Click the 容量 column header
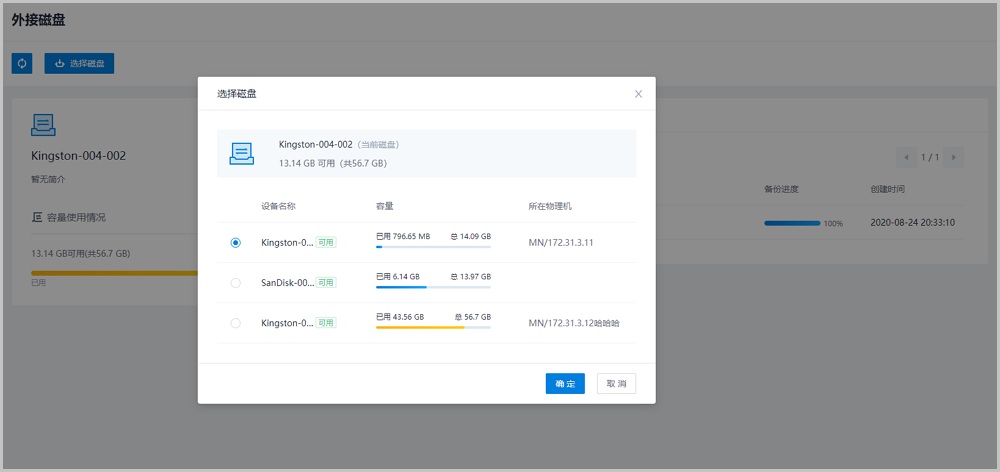1000x472 pixels. 384,206
